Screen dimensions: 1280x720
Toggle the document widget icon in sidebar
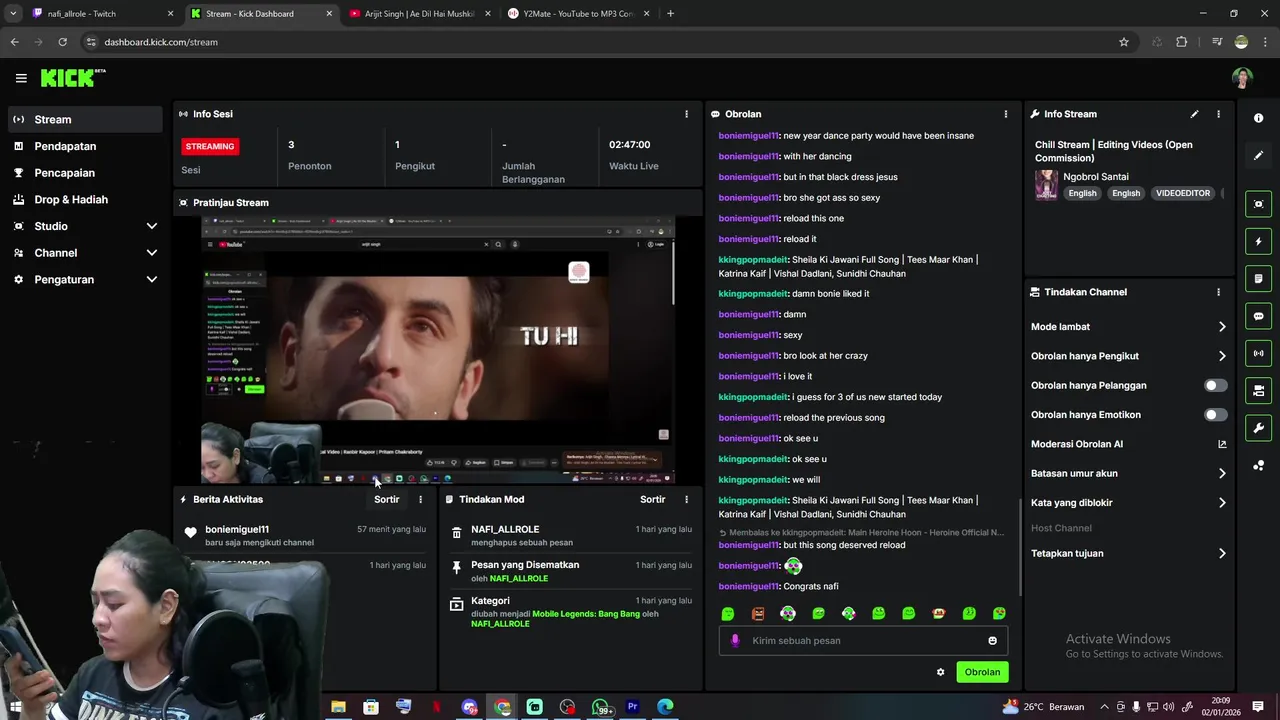[x=1258, y=278]
